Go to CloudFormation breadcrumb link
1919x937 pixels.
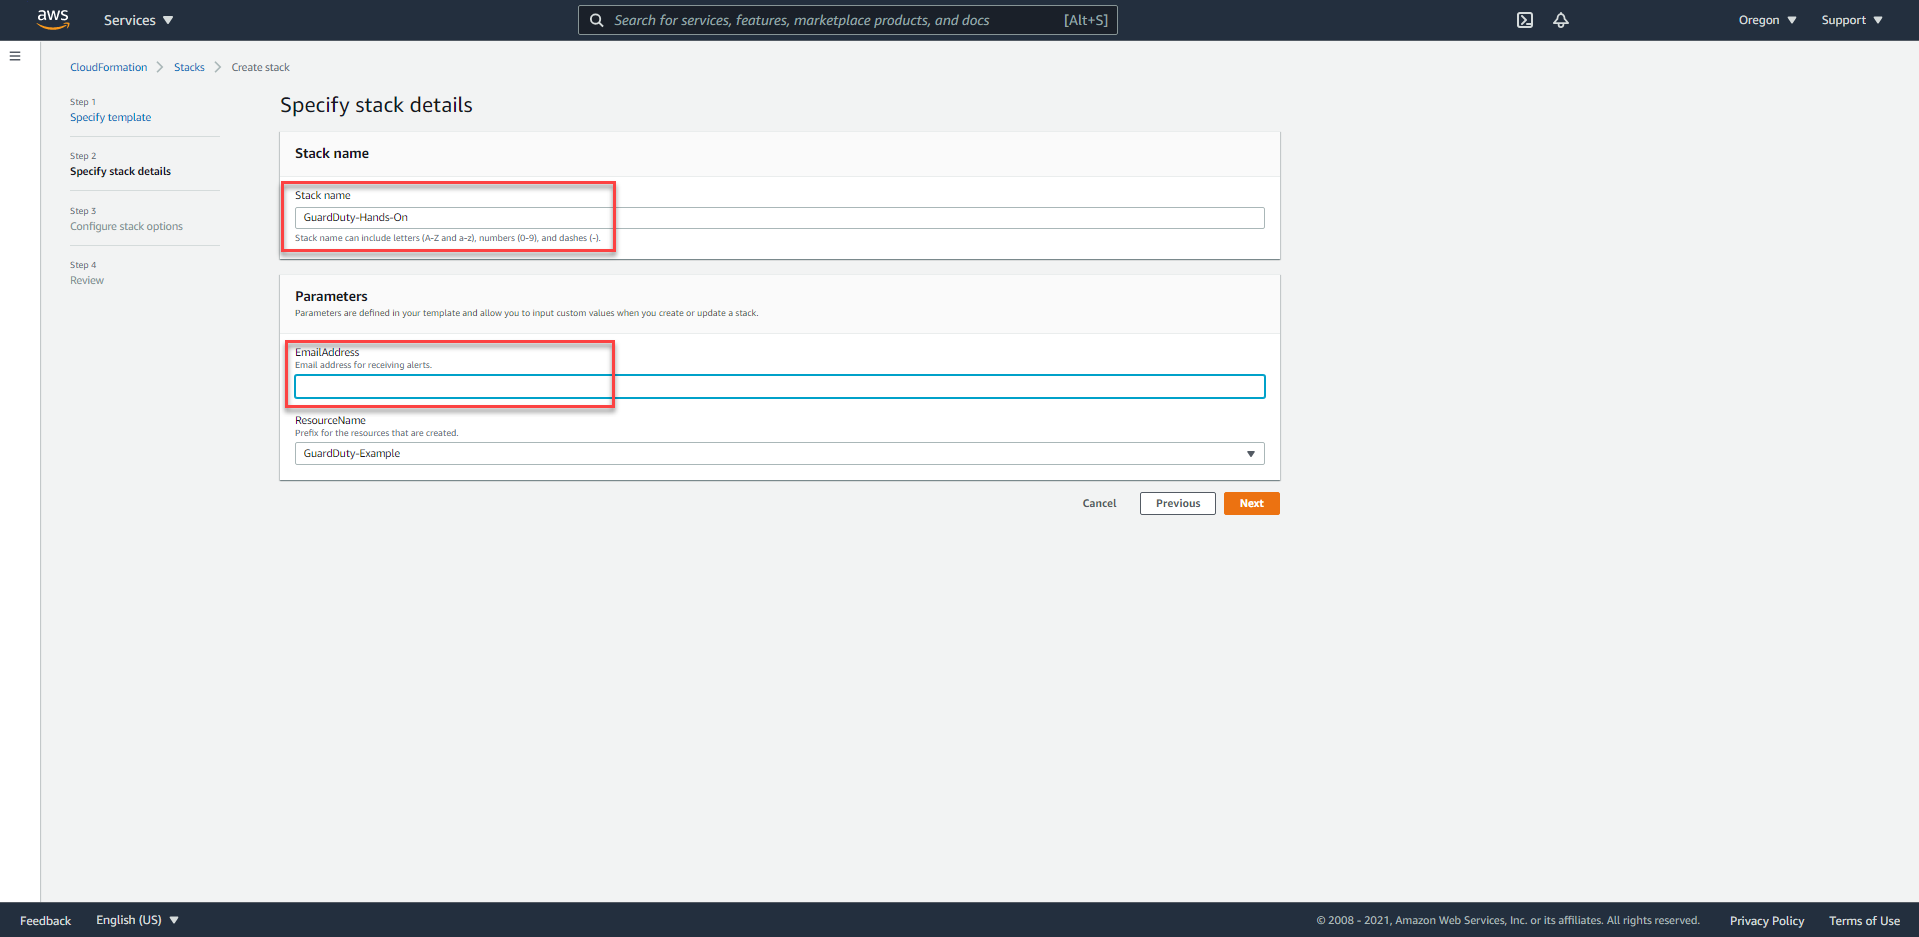(x=108, y=67)
